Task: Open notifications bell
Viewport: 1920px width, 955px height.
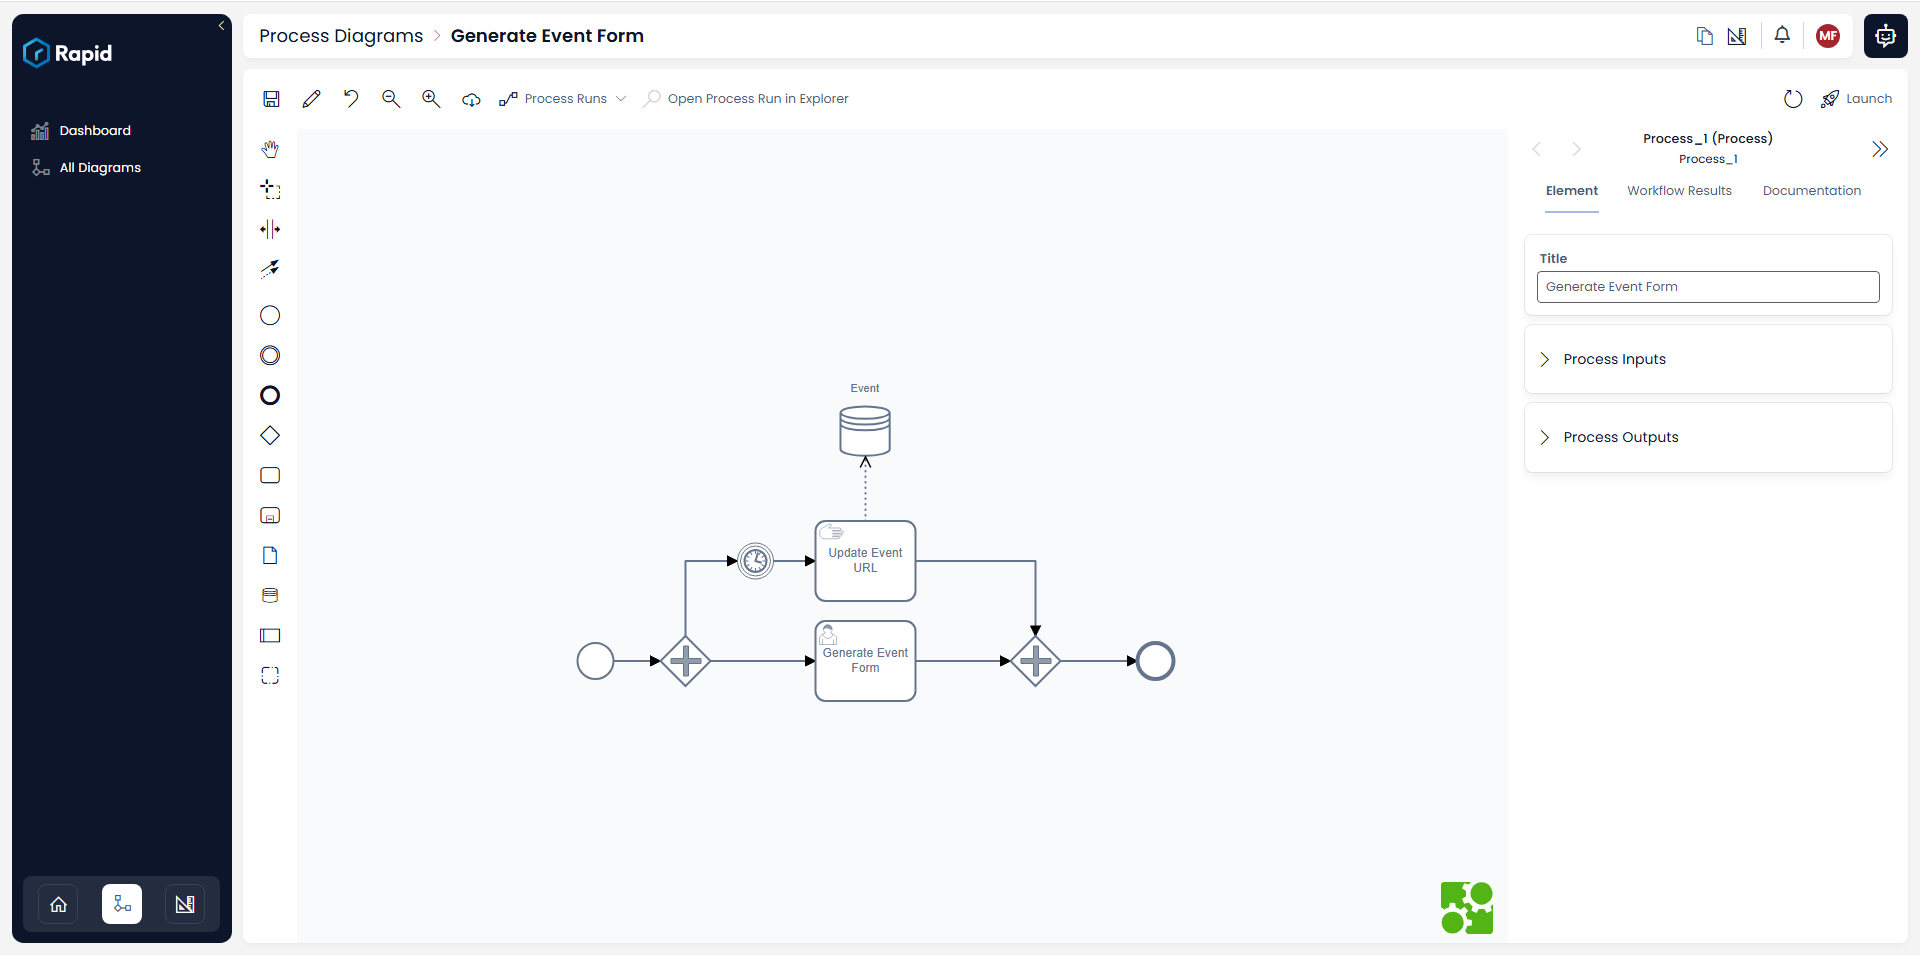Action: click(x=1782, y=35)
